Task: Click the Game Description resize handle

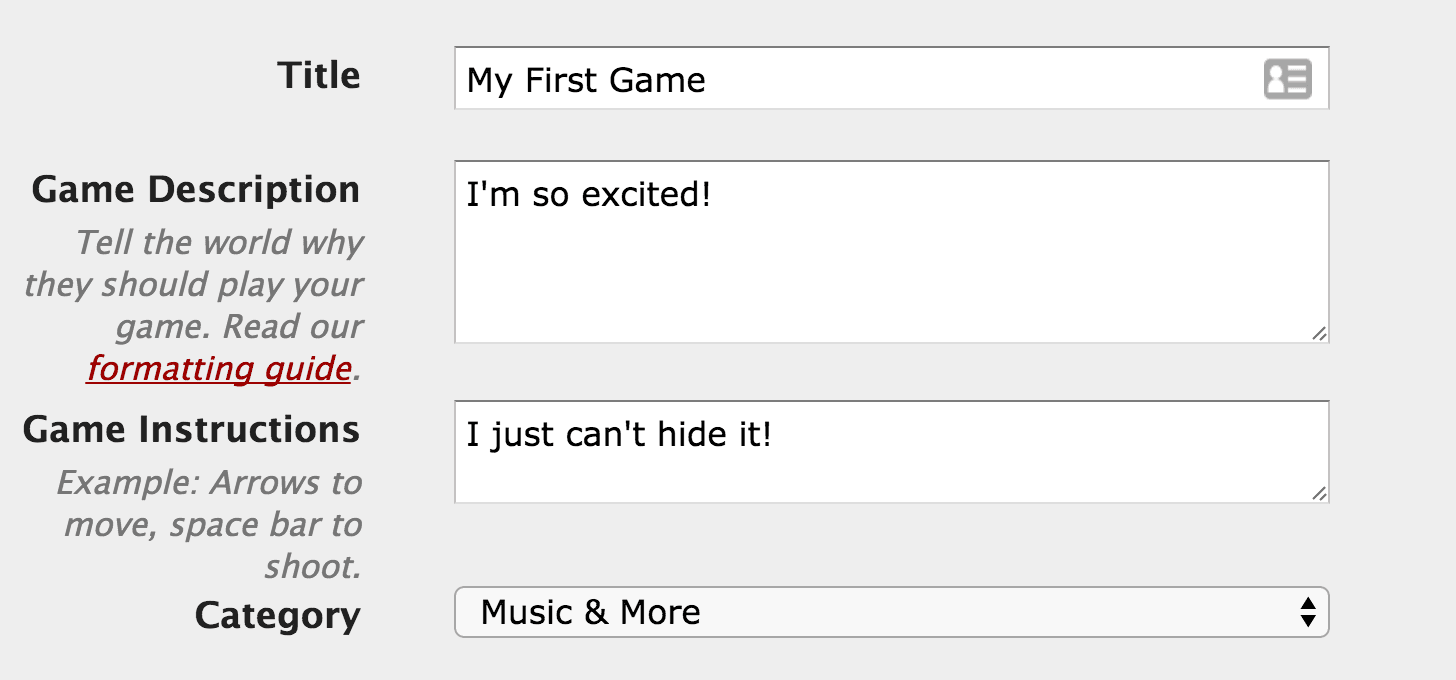Action: 1319,333
